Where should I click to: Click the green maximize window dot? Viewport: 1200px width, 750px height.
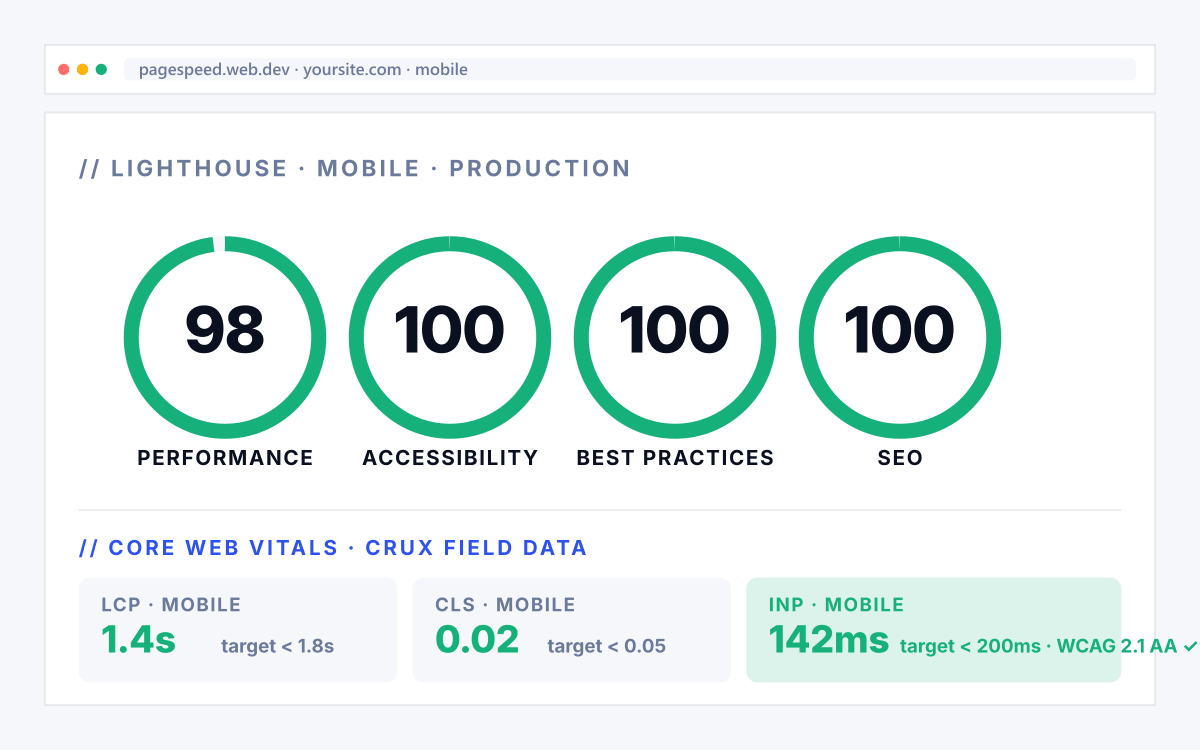tap(101, 70)
